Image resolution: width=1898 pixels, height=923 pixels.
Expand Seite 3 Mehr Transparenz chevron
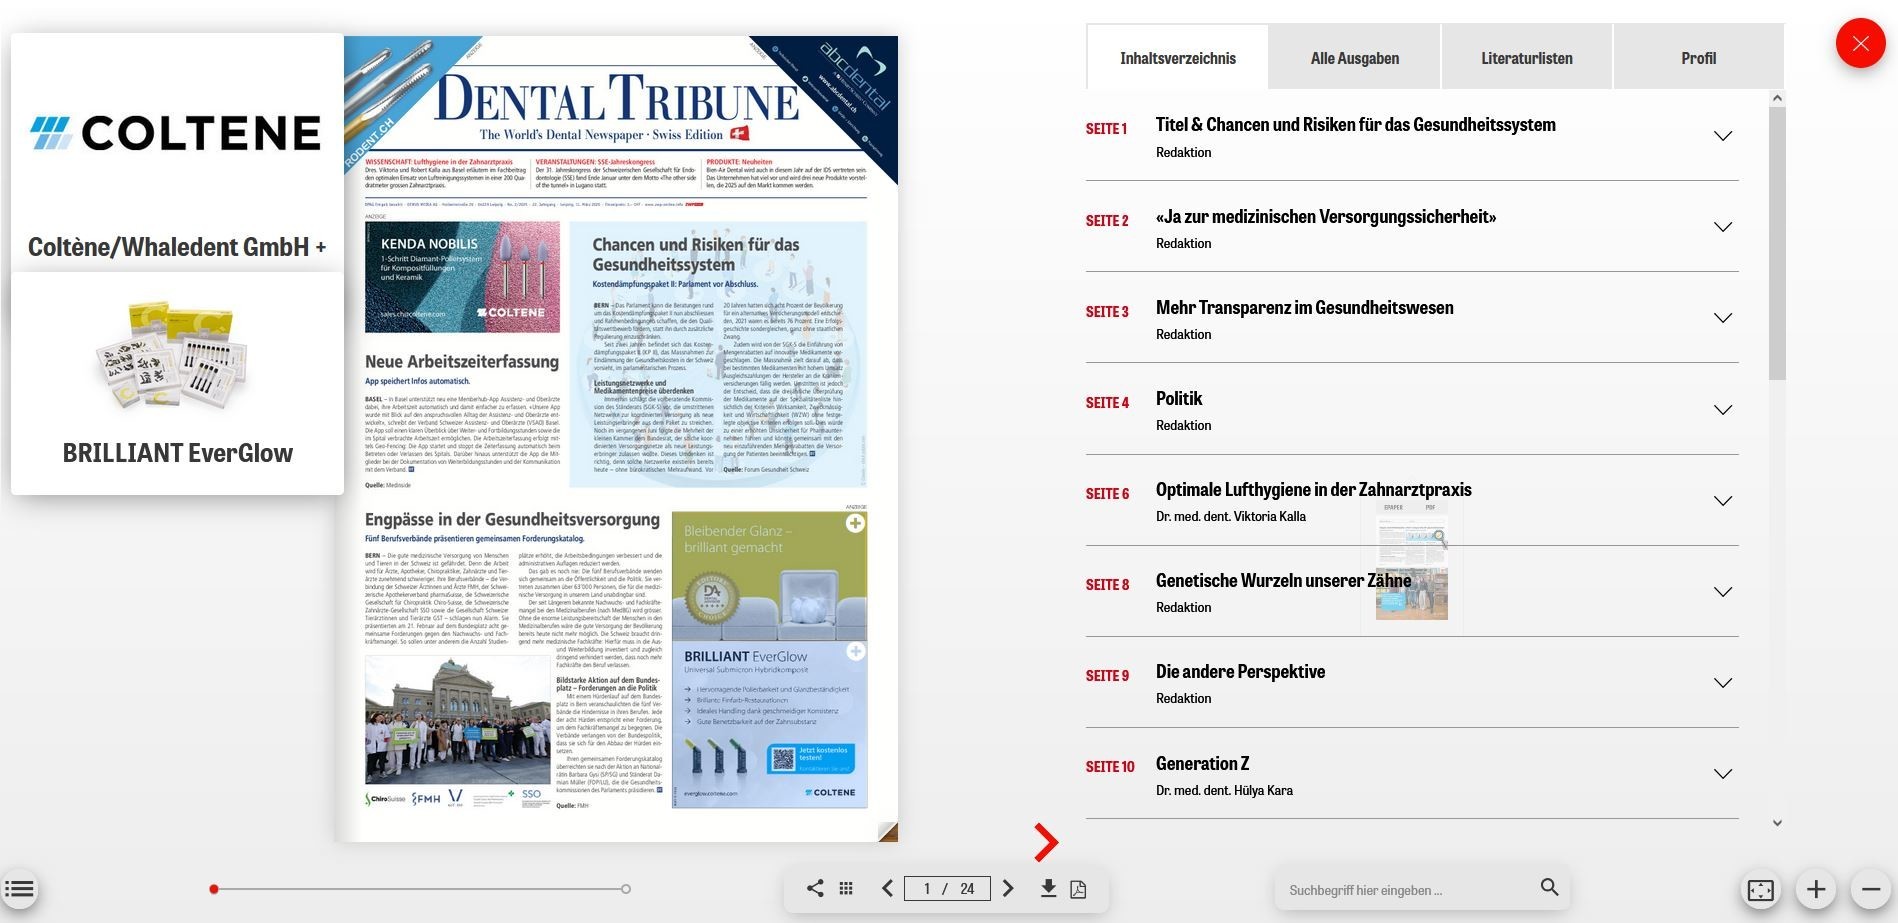point(1722,318)
